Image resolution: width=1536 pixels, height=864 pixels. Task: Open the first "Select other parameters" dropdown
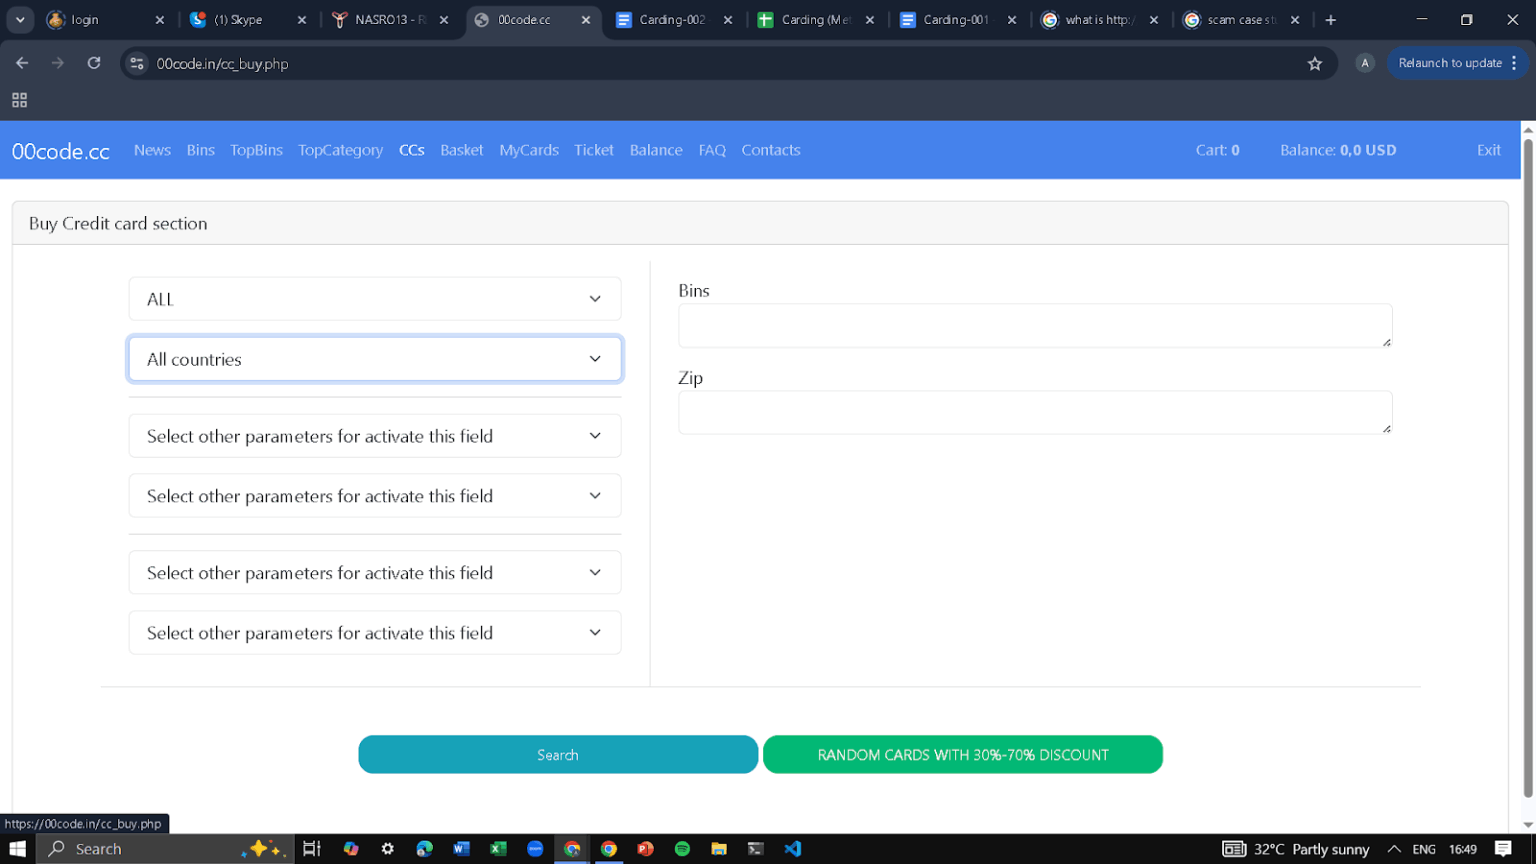click(x=374, y=435)
